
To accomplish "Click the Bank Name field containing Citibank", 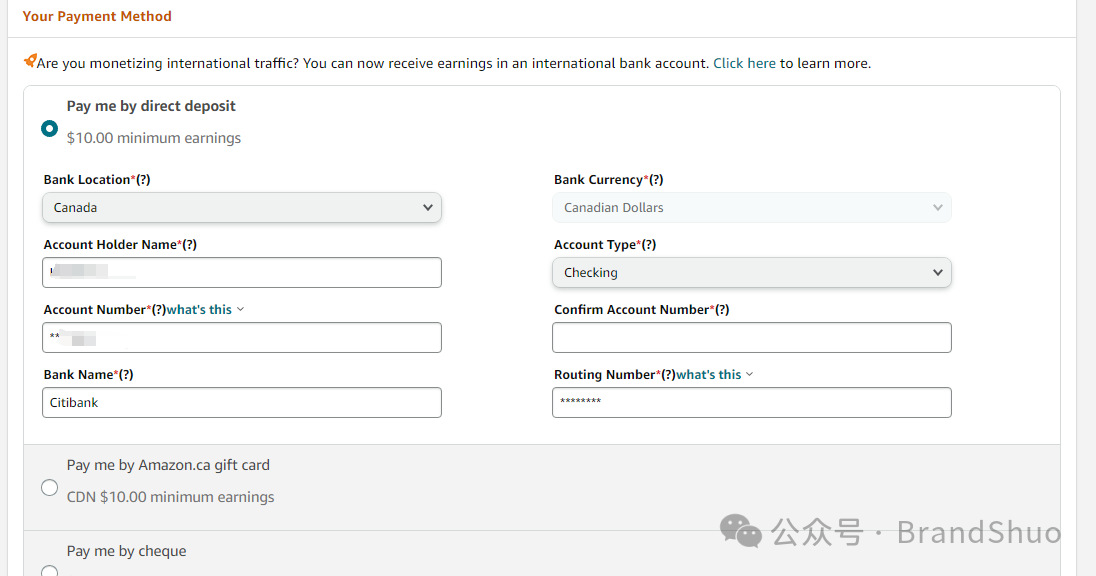I will 241,403.
